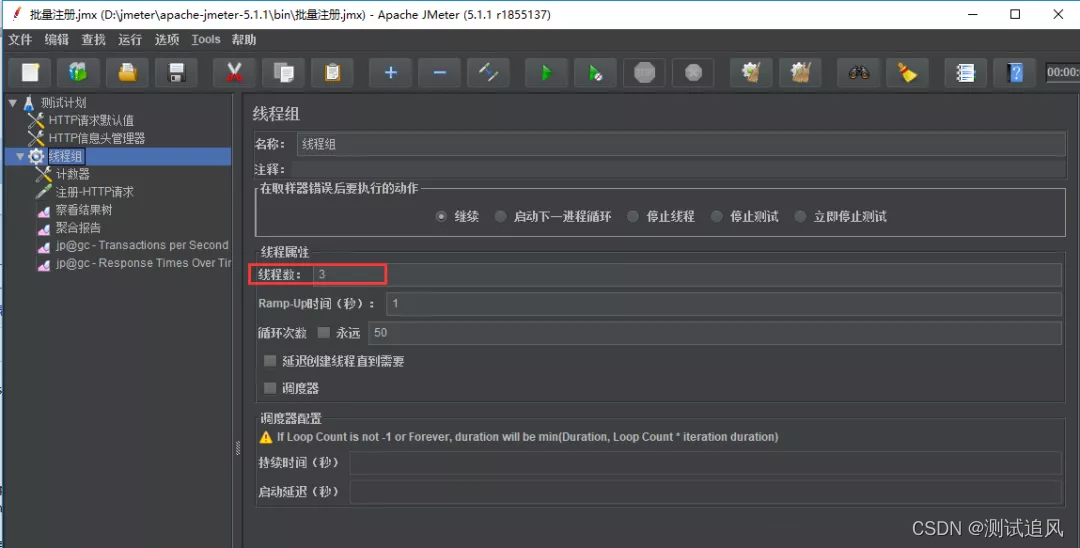
Task: Click the 启动延迟(秒) input field
Action: click(705, 492)
